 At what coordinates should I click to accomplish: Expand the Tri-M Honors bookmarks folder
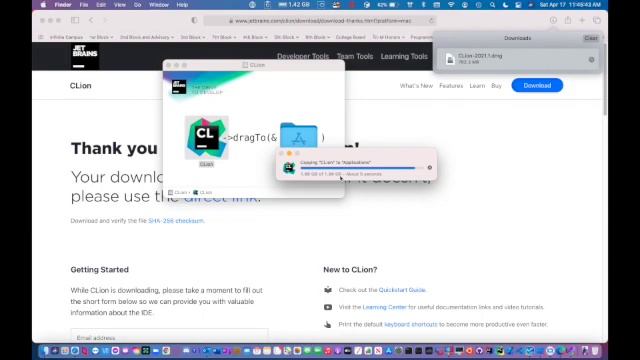click(388, 37)
